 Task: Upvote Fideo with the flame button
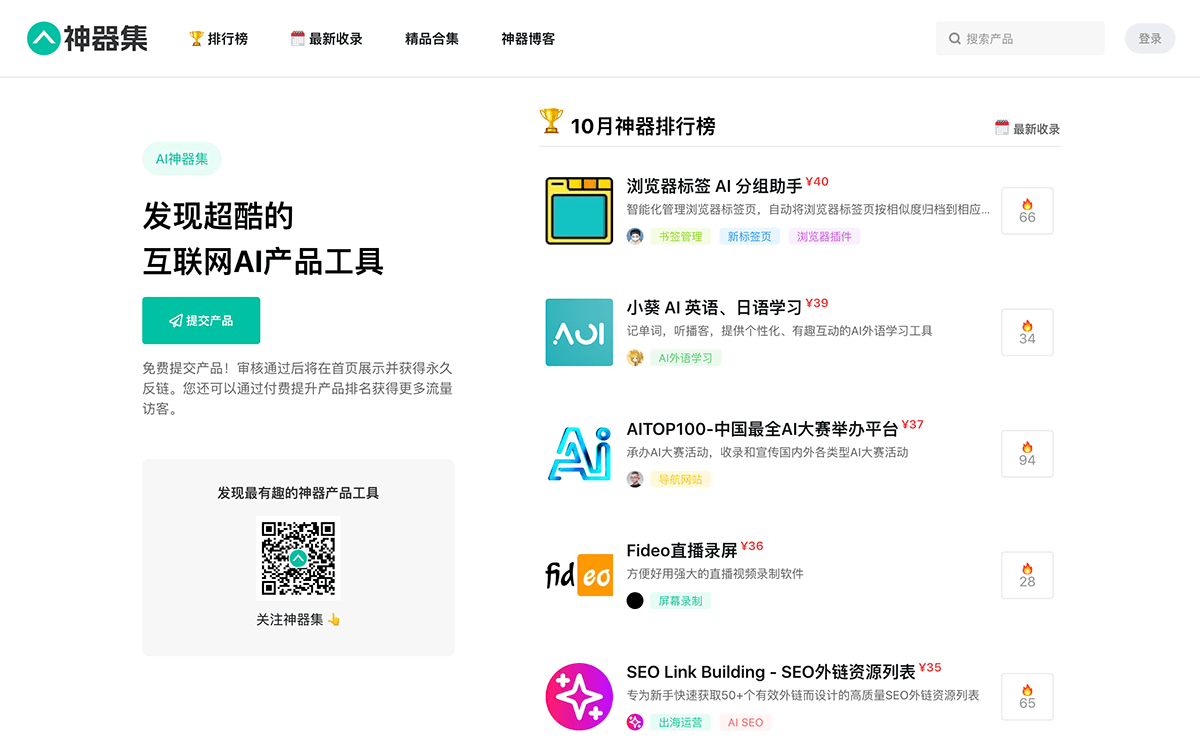point(1027,575)
